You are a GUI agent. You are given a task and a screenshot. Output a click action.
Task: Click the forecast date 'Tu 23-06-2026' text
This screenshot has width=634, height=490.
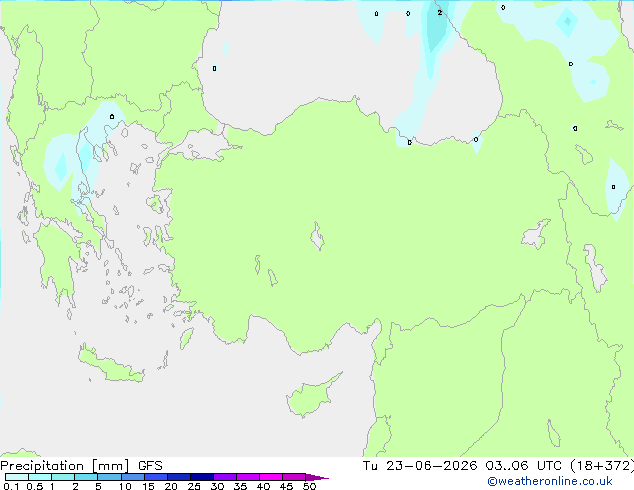click(x=420, y=466)
